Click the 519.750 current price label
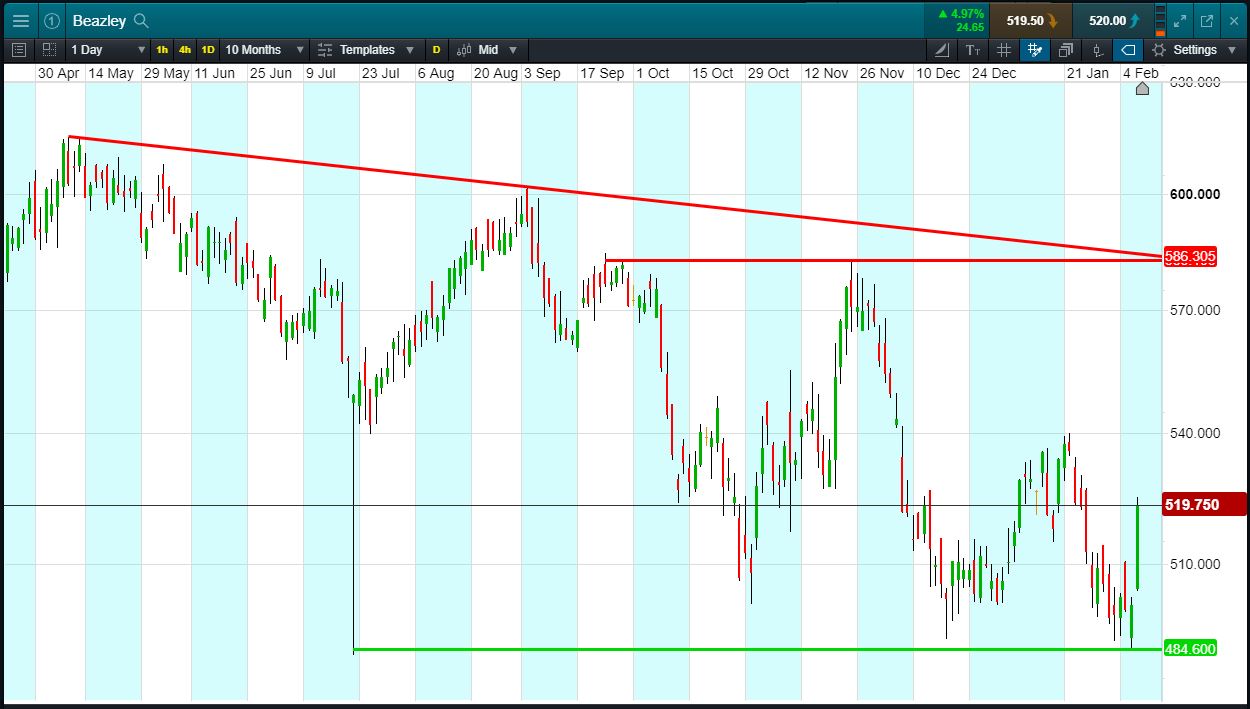The width and height of the screenshot is (1250, 709). (x=1205, y=505)
